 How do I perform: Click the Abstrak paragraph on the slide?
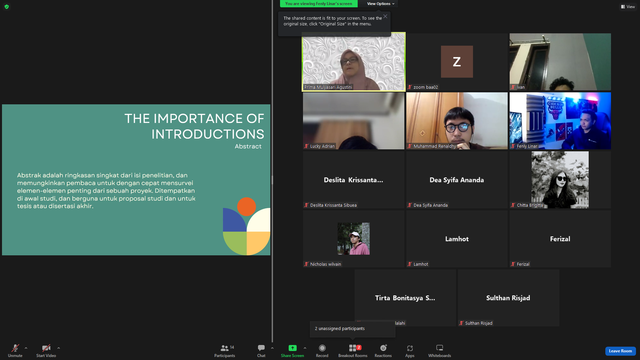pyautogui.click(x=106, y=191)
